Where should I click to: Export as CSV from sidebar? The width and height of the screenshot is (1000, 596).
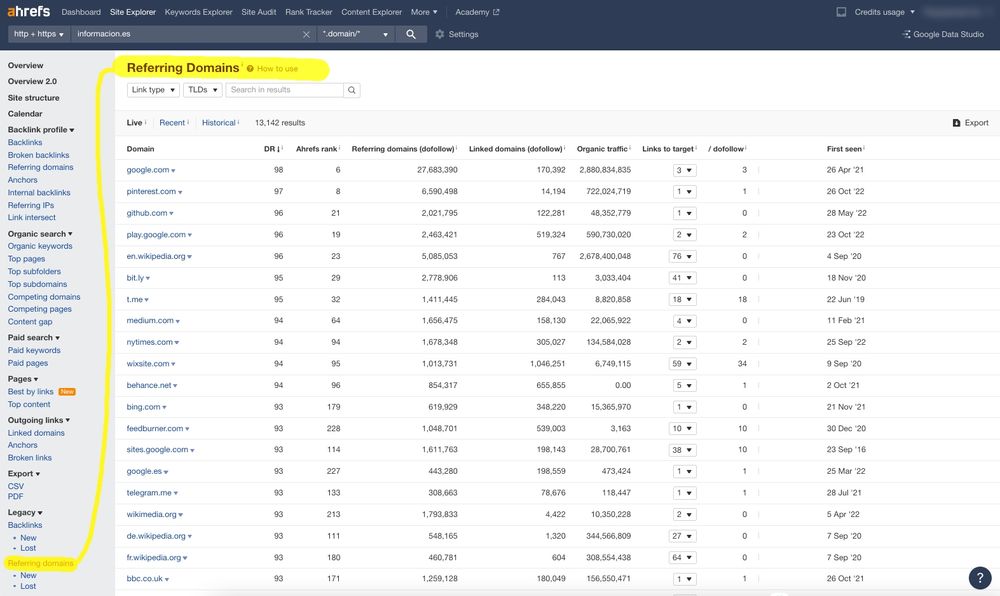tap(16, 486)
